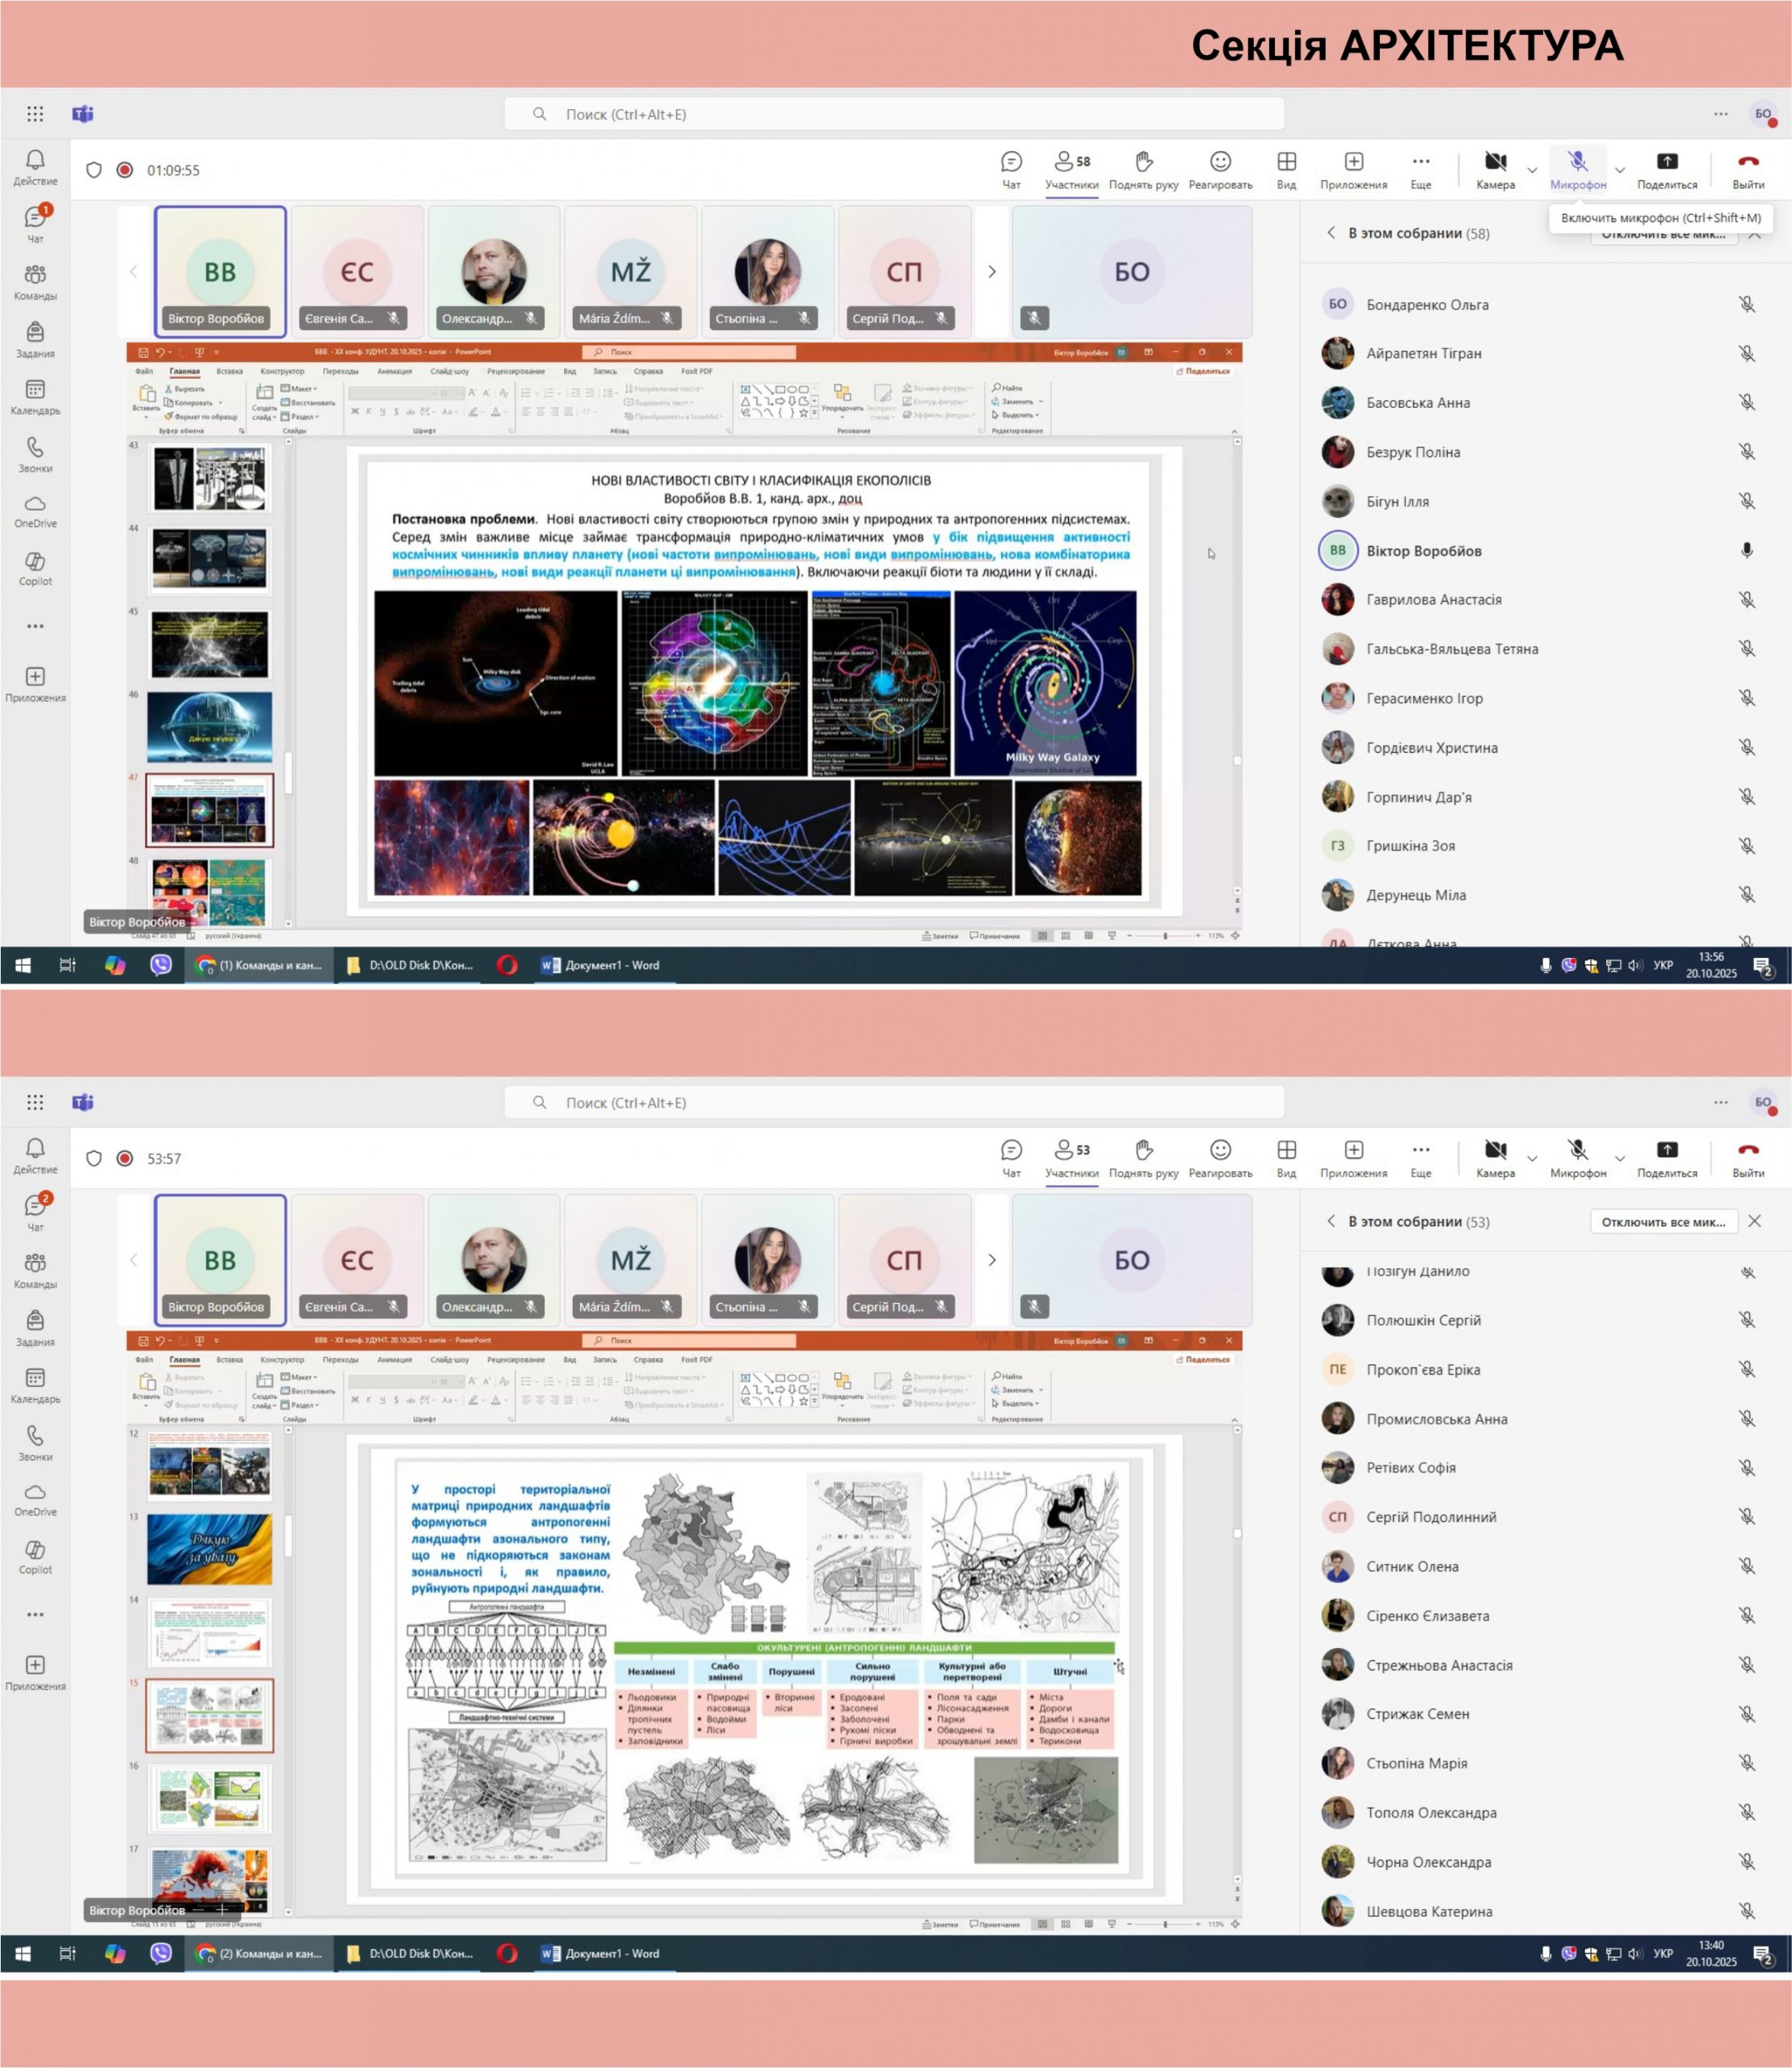Open Реагировать emoji in the 01:09:55 meeting
The width and height of the screenshot is (1792, 2068).
[1220, 169]
